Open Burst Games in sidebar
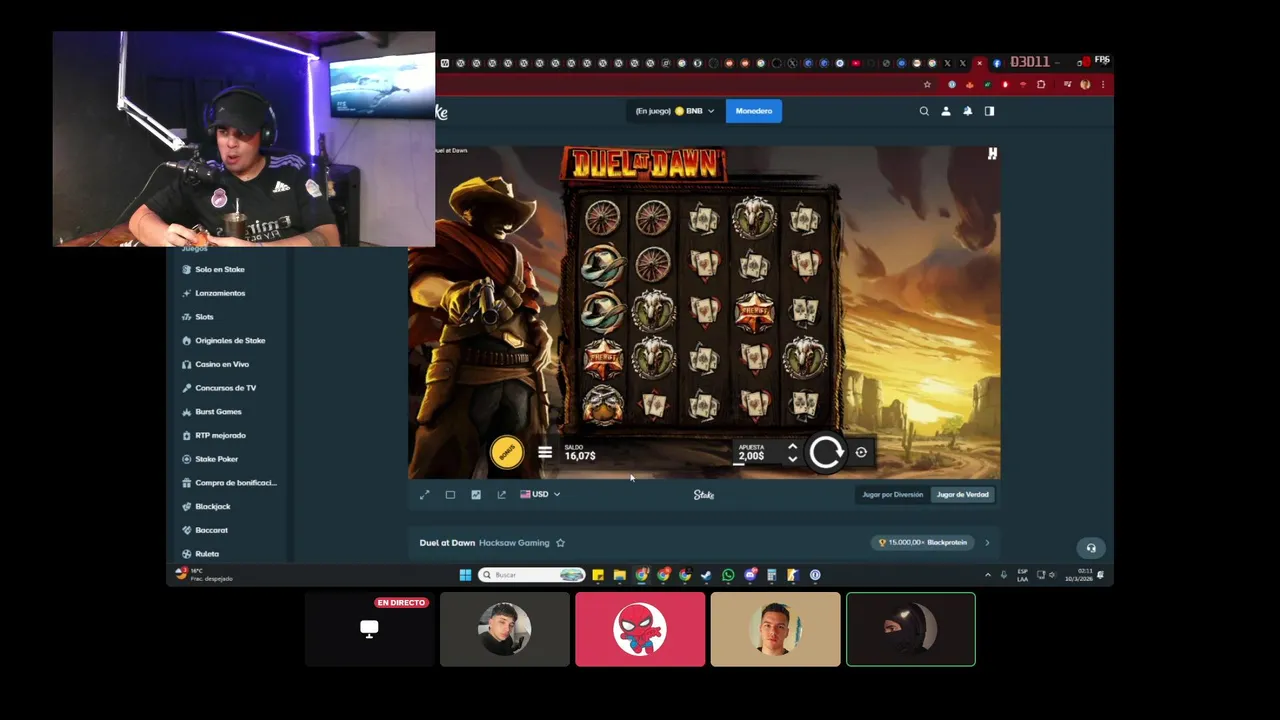Viewport: 1280px width, 720px height. point(218,412)
